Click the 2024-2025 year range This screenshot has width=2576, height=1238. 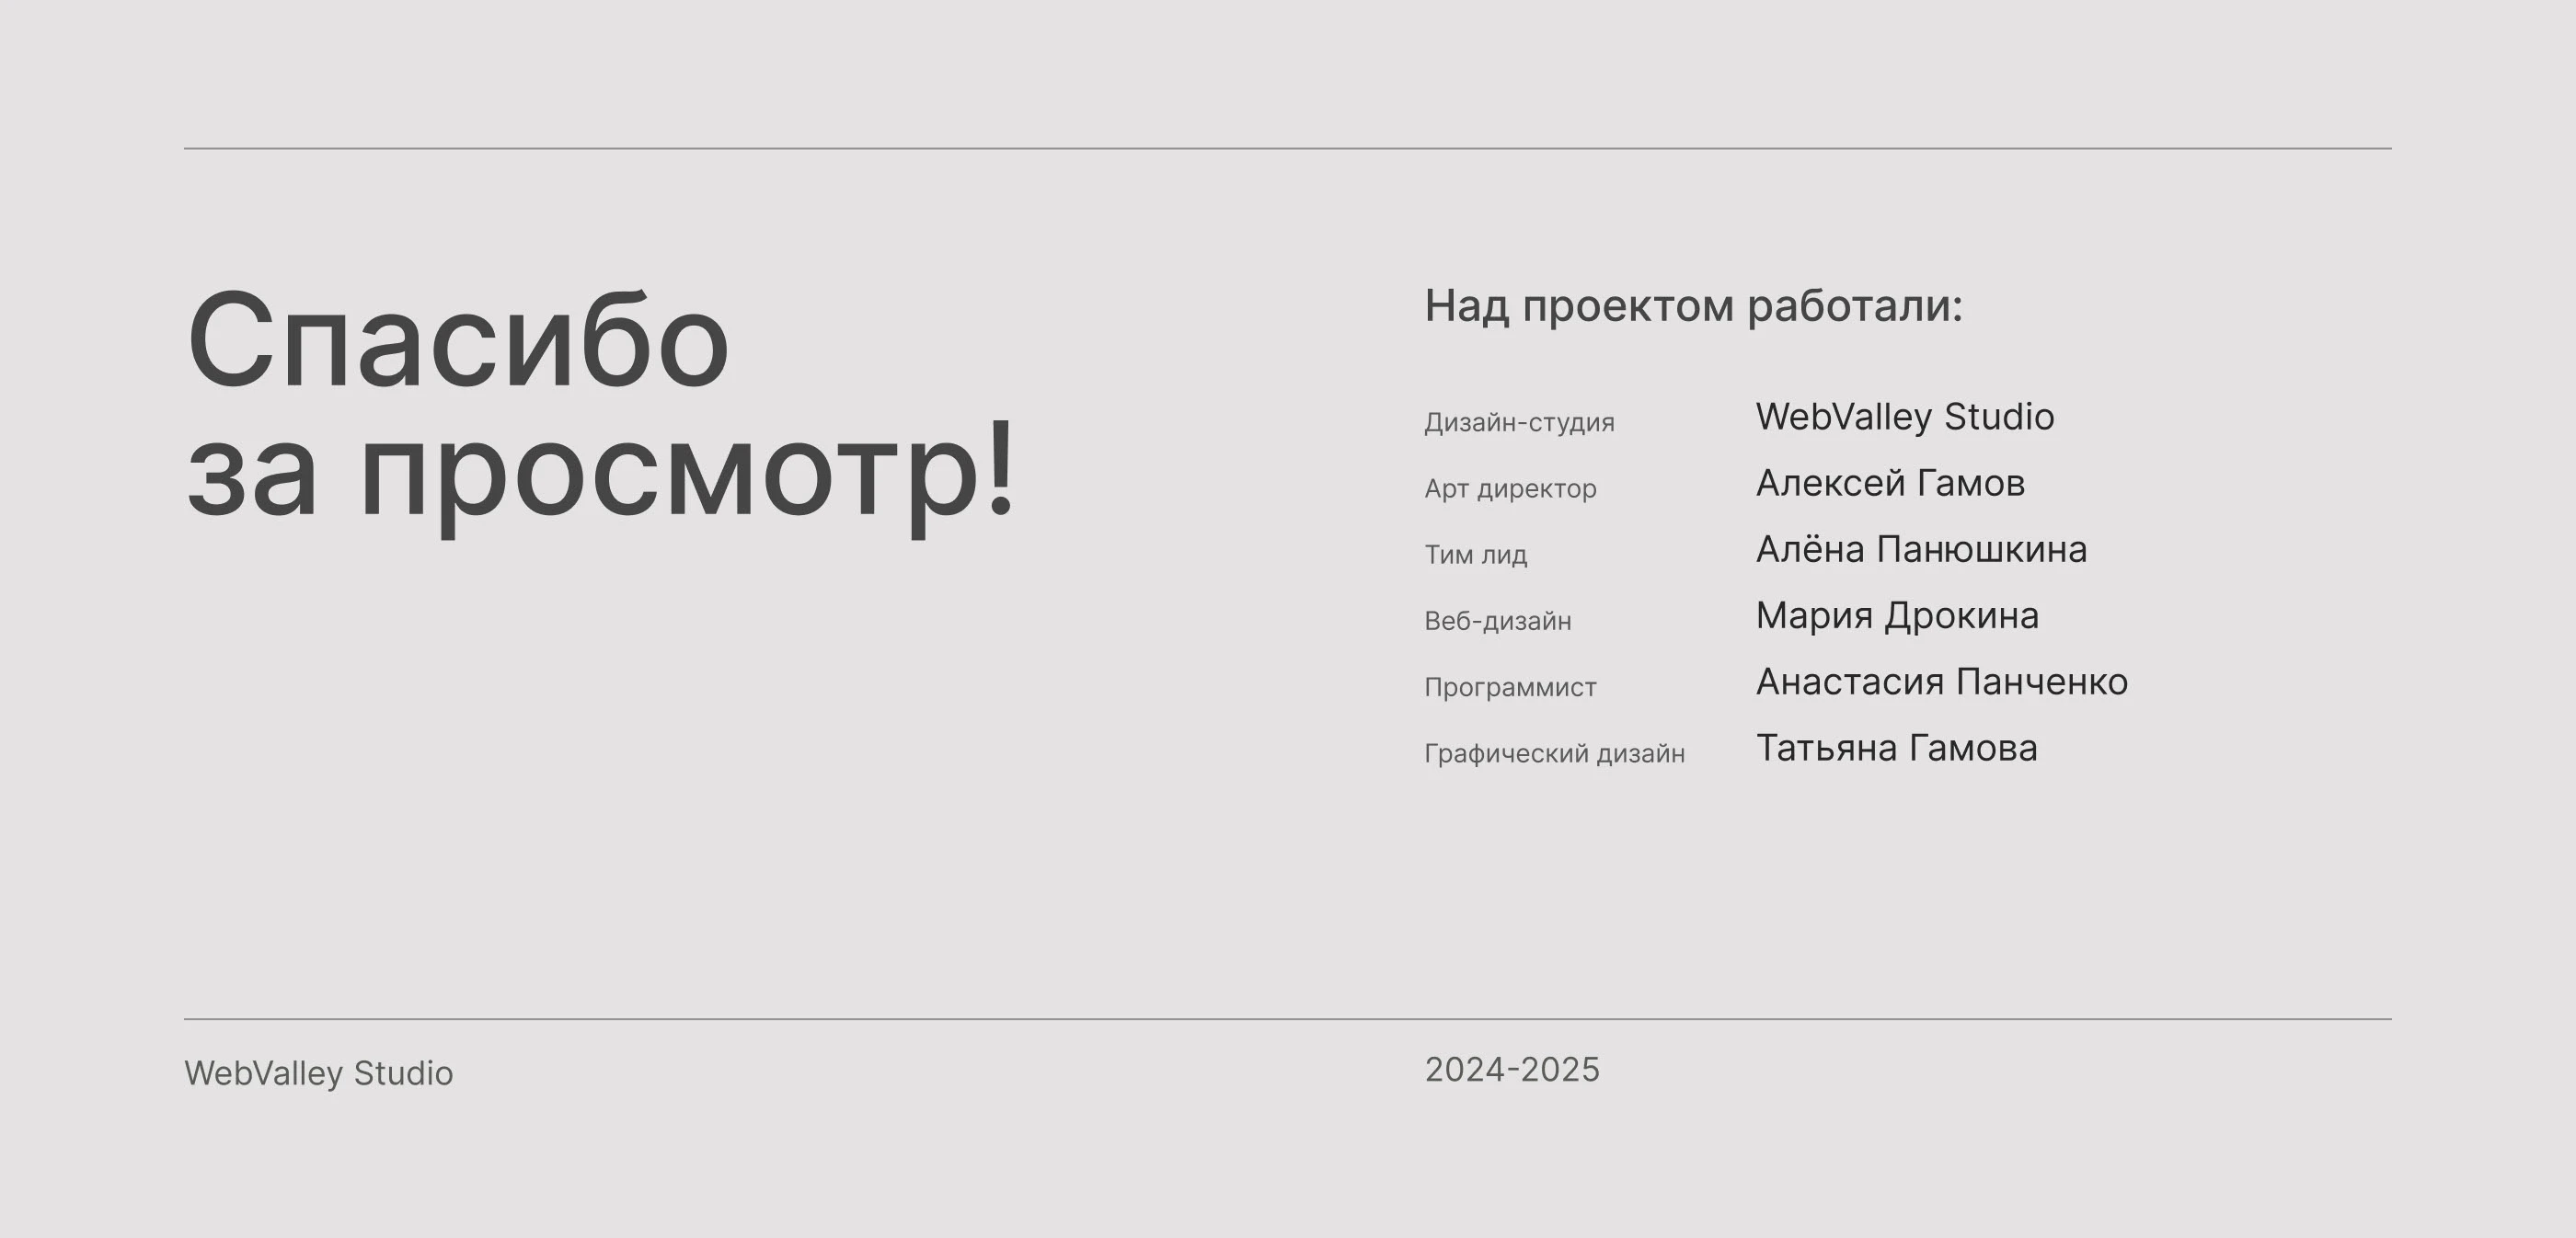pyautogui.click(x=1511, y=1070)
